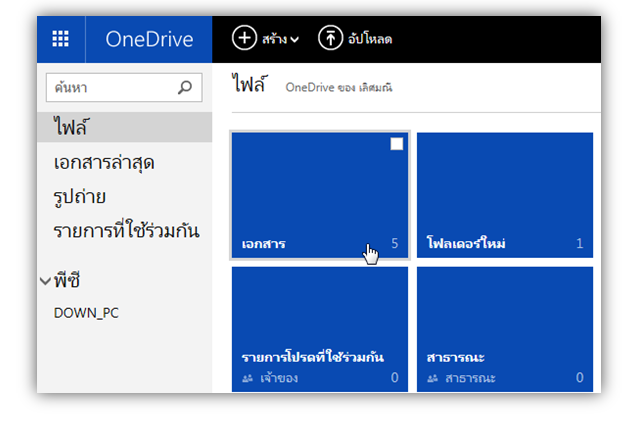Open the สาธารณะ folder tile
The image size is (632, 427).
(505, 329)
